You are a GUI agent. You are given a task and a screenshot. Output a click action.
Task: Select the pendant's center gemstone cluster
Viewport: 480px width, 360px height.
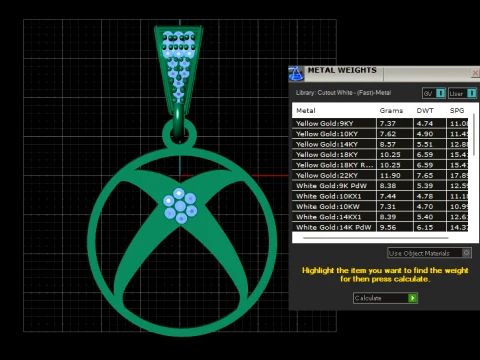point(180,206)
